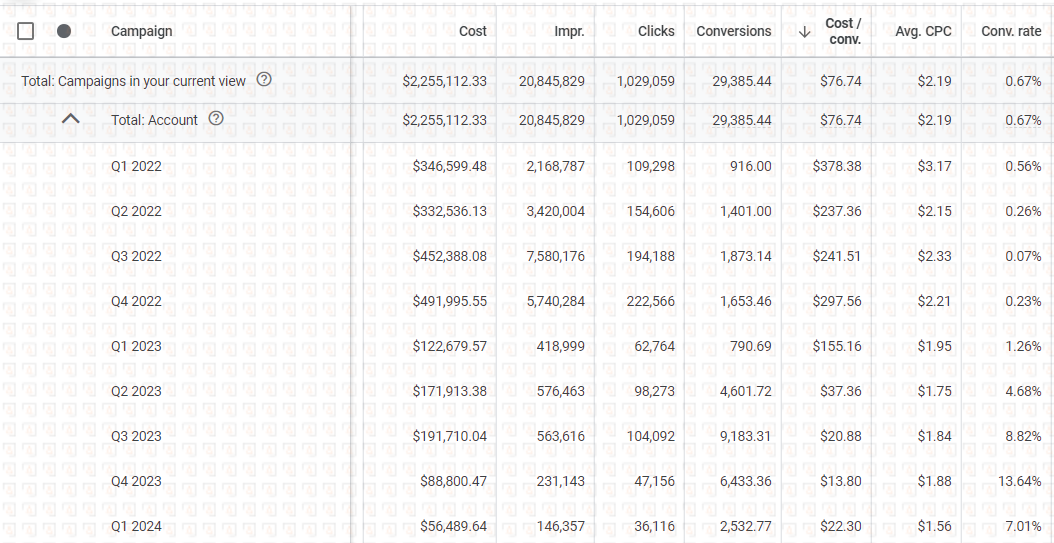
Task: Click the gray status dot column header
Action: coord(64,31)
